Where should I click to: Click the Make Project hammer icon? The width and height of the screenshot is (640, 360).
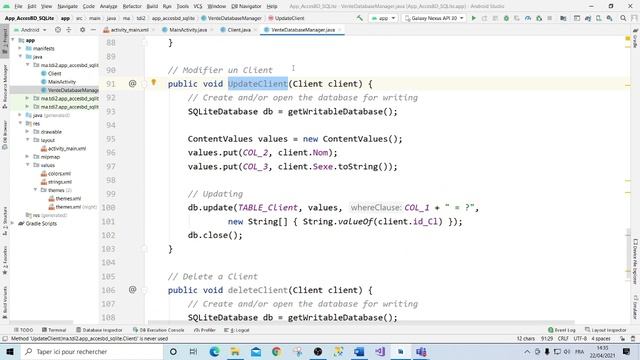tap(360, 18)
